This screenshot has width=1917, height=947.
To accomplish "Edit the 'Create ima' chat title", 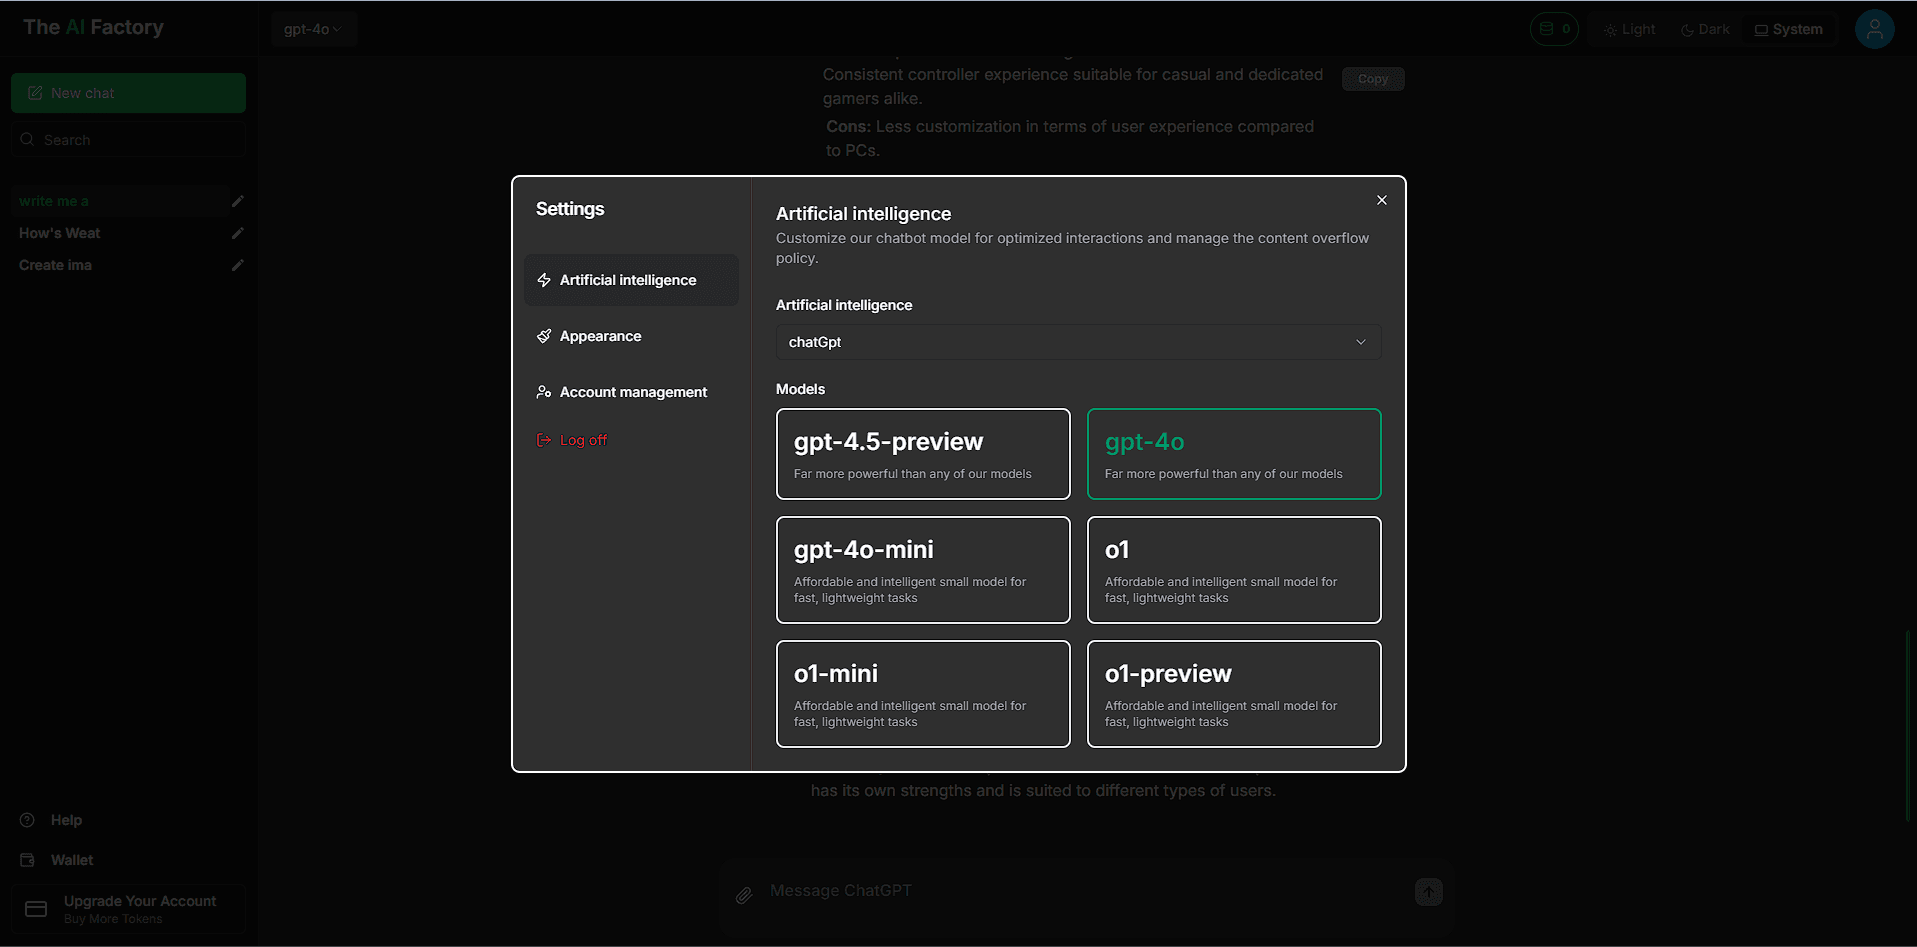I will click(x=238, y=265).
